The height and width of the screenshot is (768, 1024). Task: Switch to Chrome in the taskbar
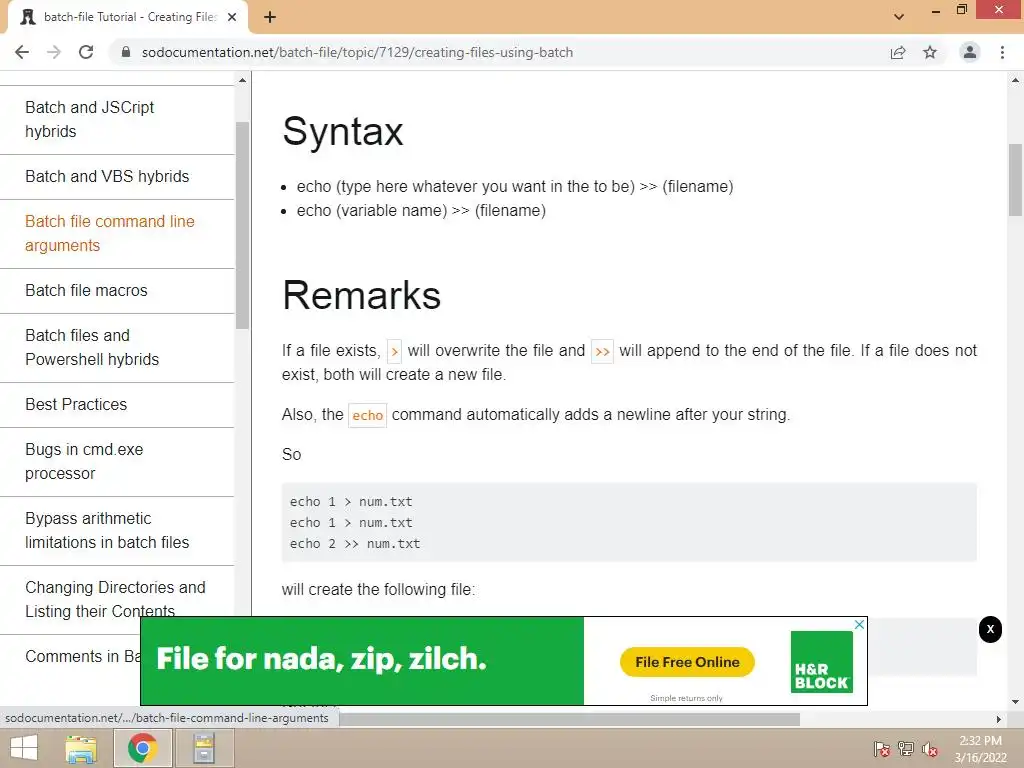[142, 748]
